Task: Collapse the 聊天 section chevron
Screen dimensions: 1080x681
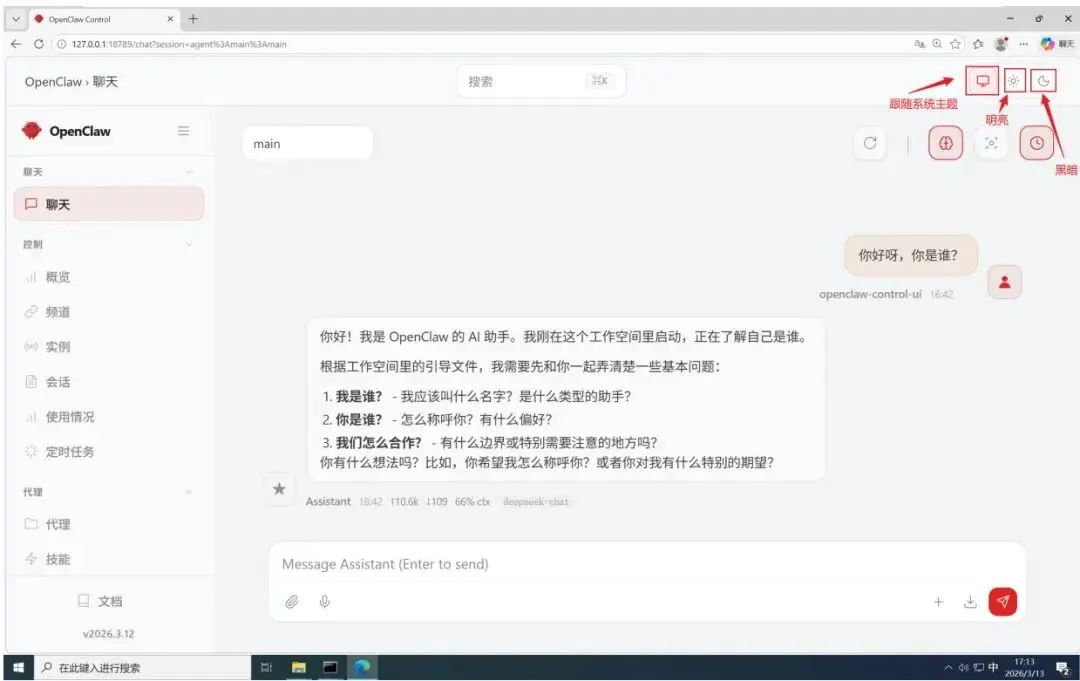Action: (189, 172)
